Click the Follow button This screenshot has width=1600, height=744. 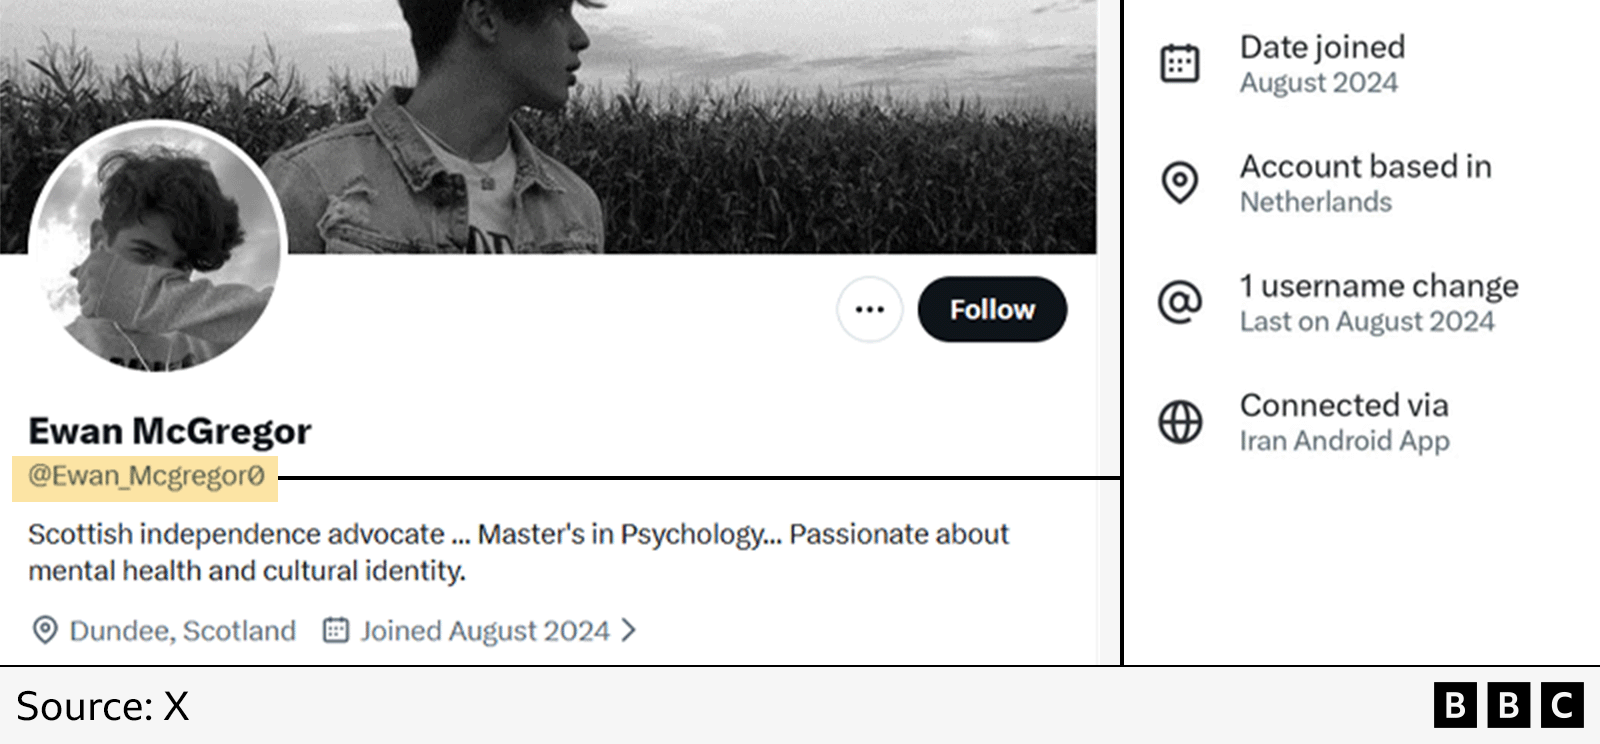tap(991, 310)
